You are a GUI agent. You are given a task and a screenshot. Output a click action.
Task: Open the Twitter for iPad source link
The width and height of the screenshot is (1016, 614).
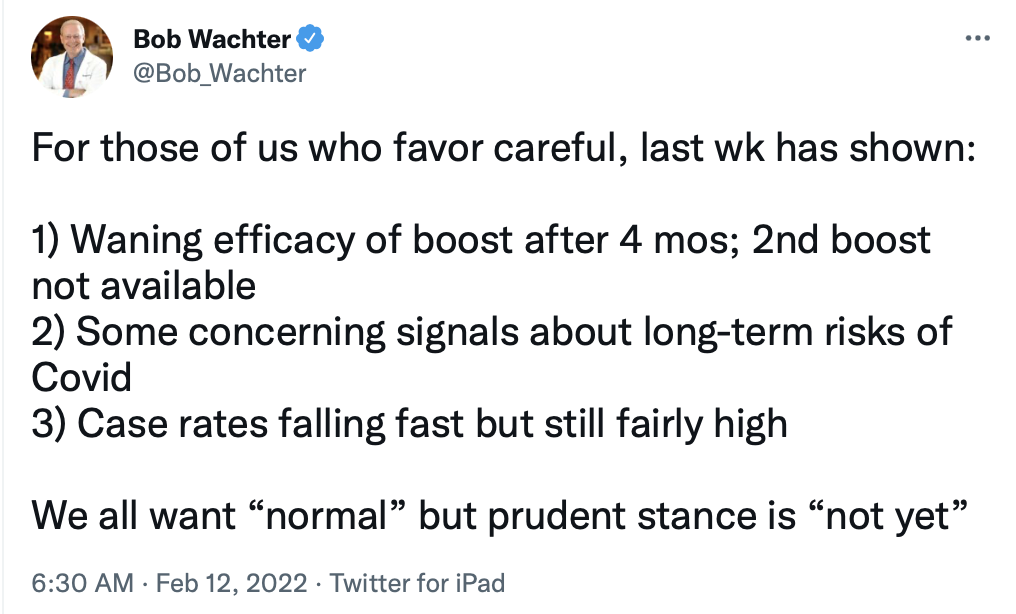(417, 582)
